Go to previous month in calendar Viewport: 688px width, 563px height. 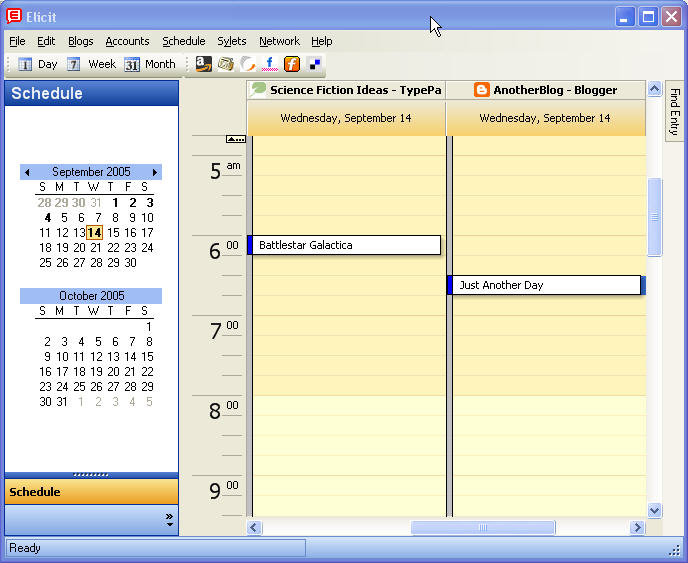(27, 172)
